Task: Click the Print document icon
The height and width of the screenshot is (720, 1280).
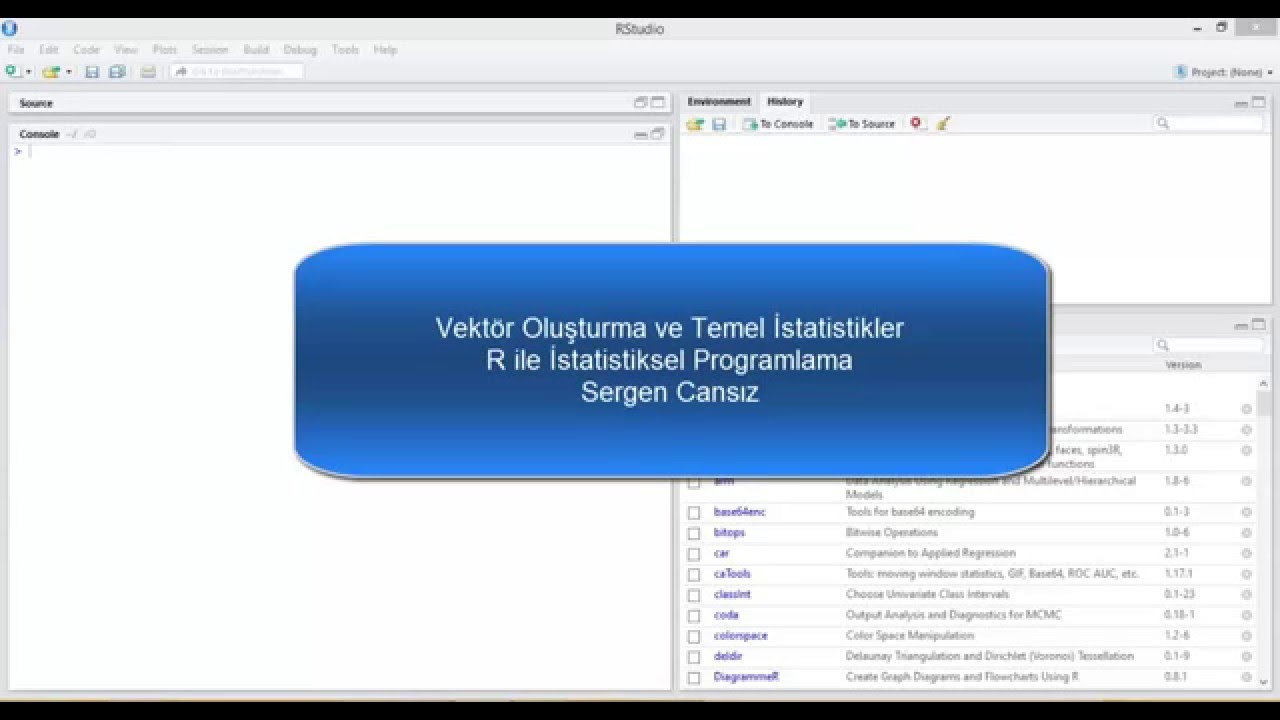Action: click(x=148, y=72)
